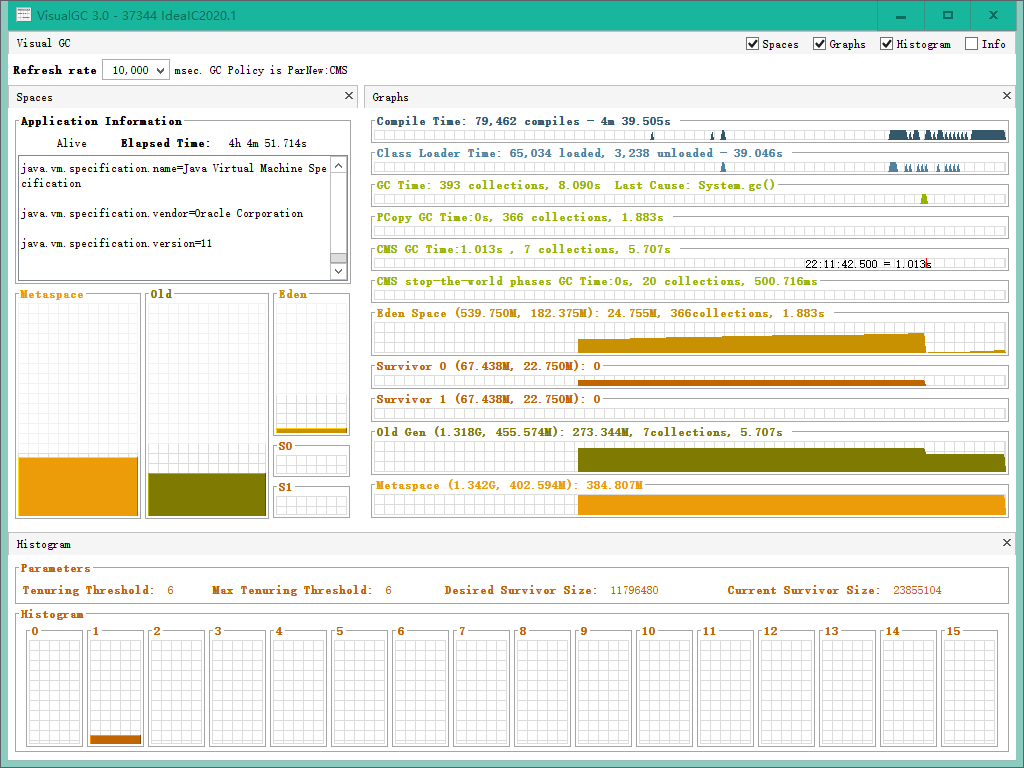Click the Compile Time graph
This screenshot has width=1024, height=768.
pyautogui.click(x=689, y=135)
